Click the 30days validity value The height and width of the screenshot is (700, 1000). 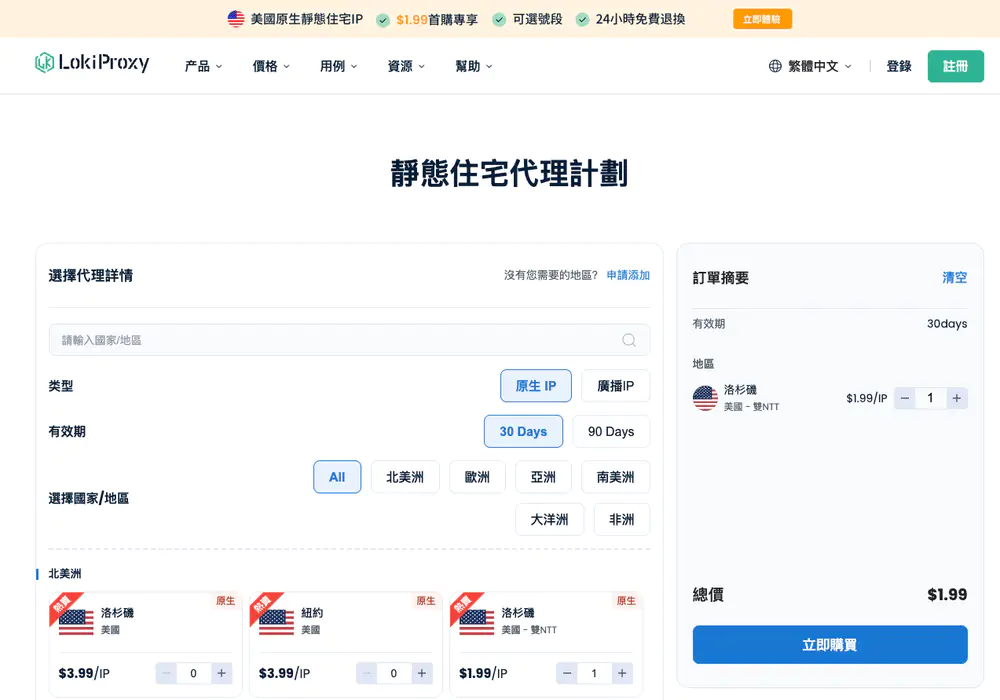947,324
